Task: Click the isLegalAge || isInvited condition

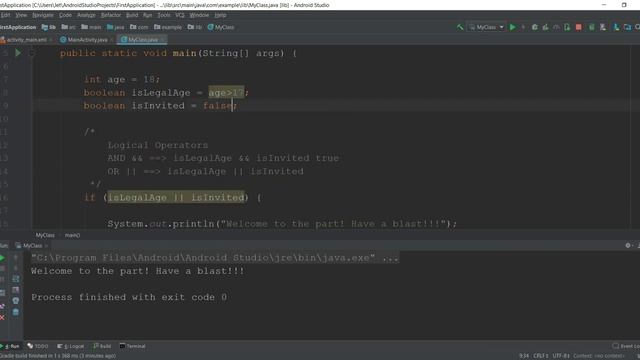Action: pyautogui.click(x=176, y=198)
